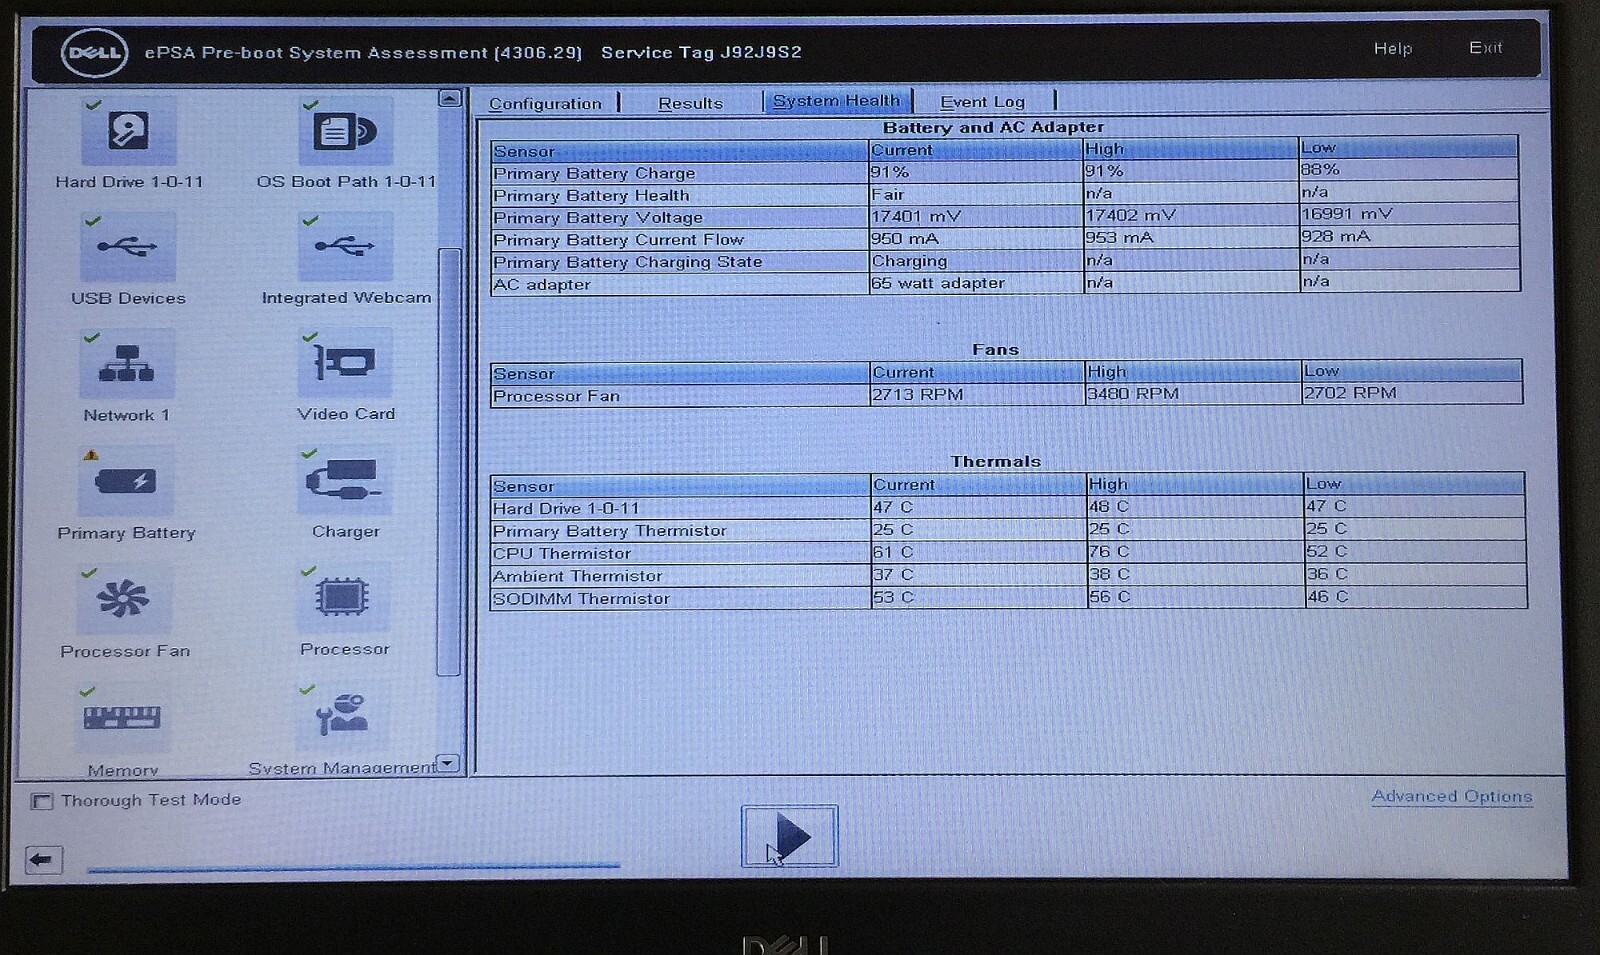Enable the Thorough Test Mode checkbox

[42, 801]
